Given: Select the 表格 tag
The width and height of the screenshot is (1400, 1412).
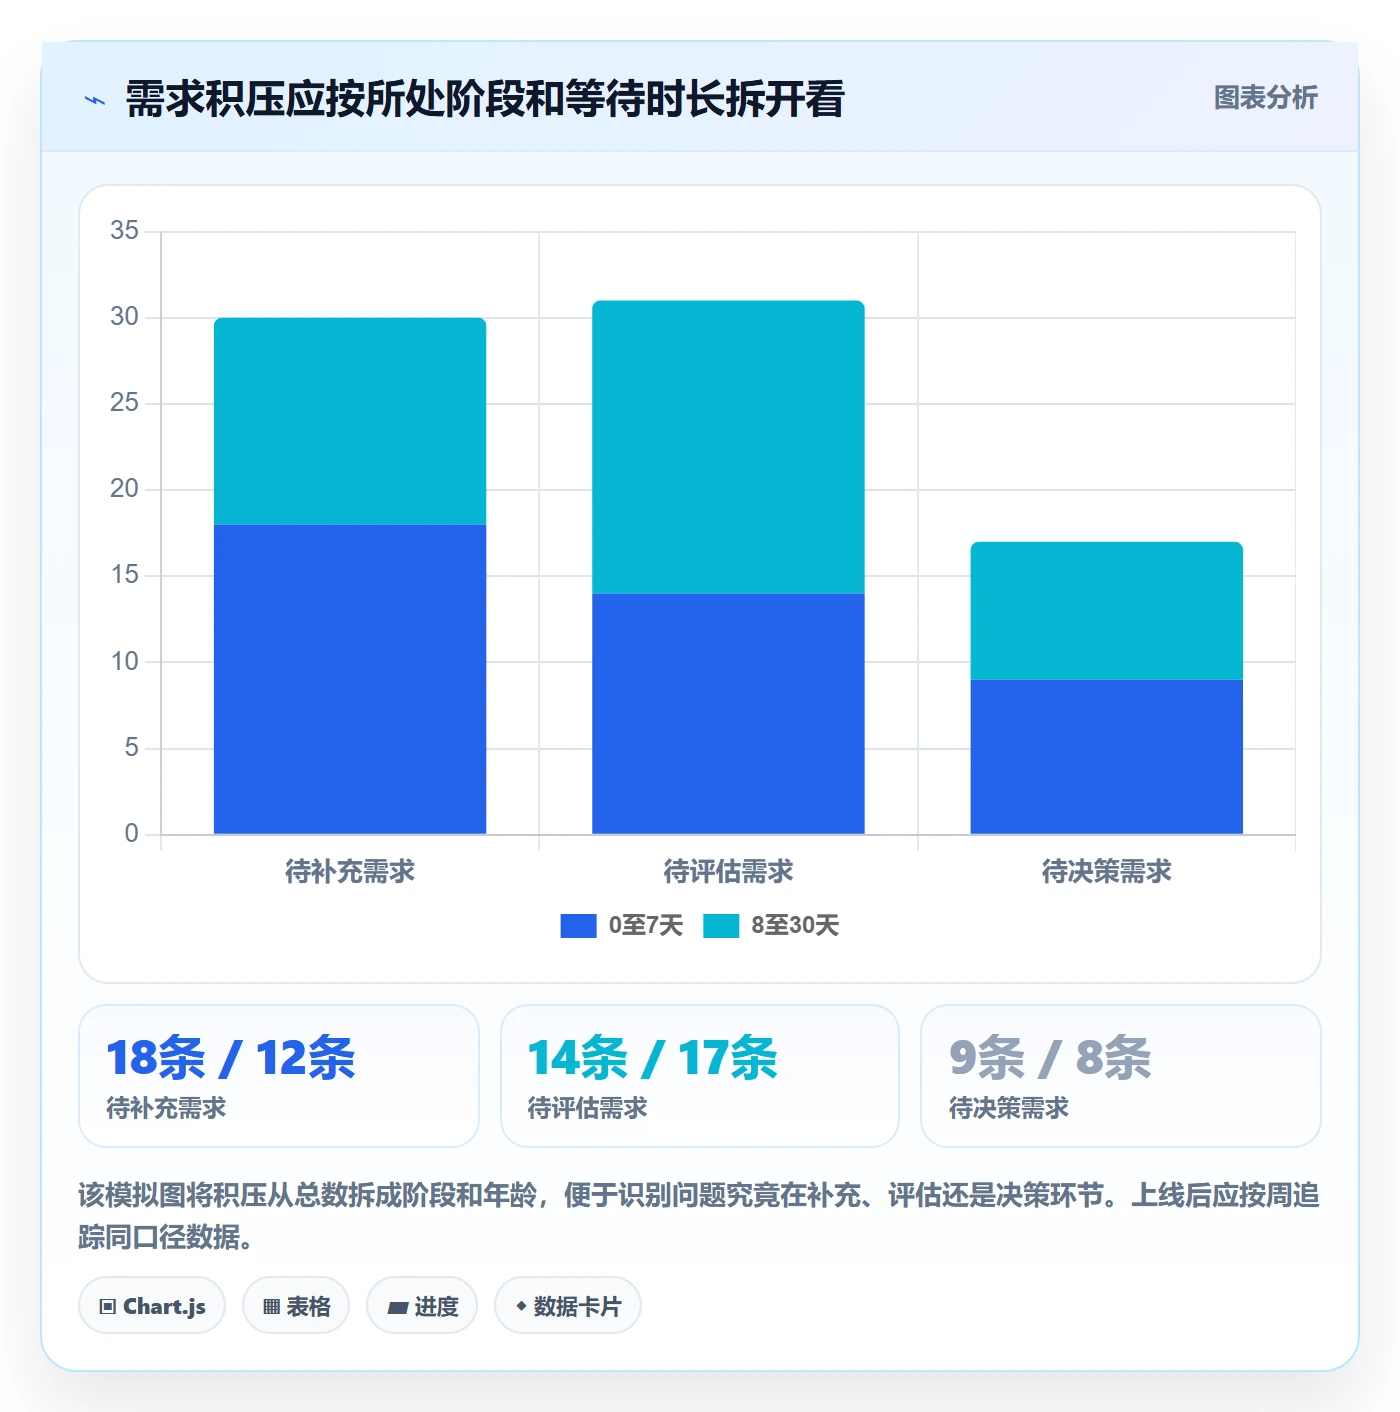Looking at the screenshot, I should [x=296, y=1306].
